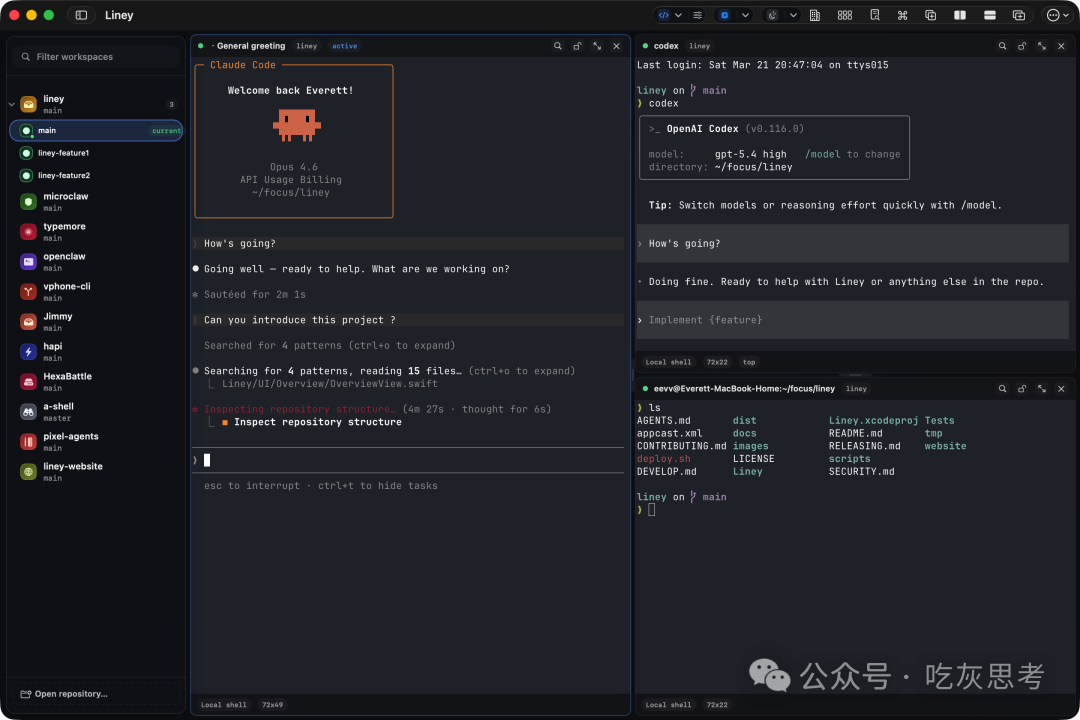
Task: Toggle the lock icon on General greeting pane
Action: point(577,46)
